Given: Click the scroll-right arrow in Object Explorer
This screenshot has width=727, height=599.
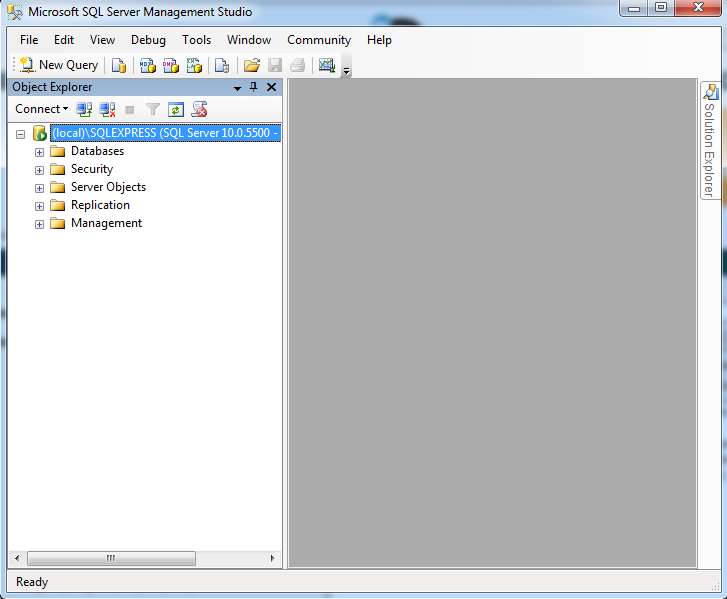Looking at the screenshot, I should (273, 558).
